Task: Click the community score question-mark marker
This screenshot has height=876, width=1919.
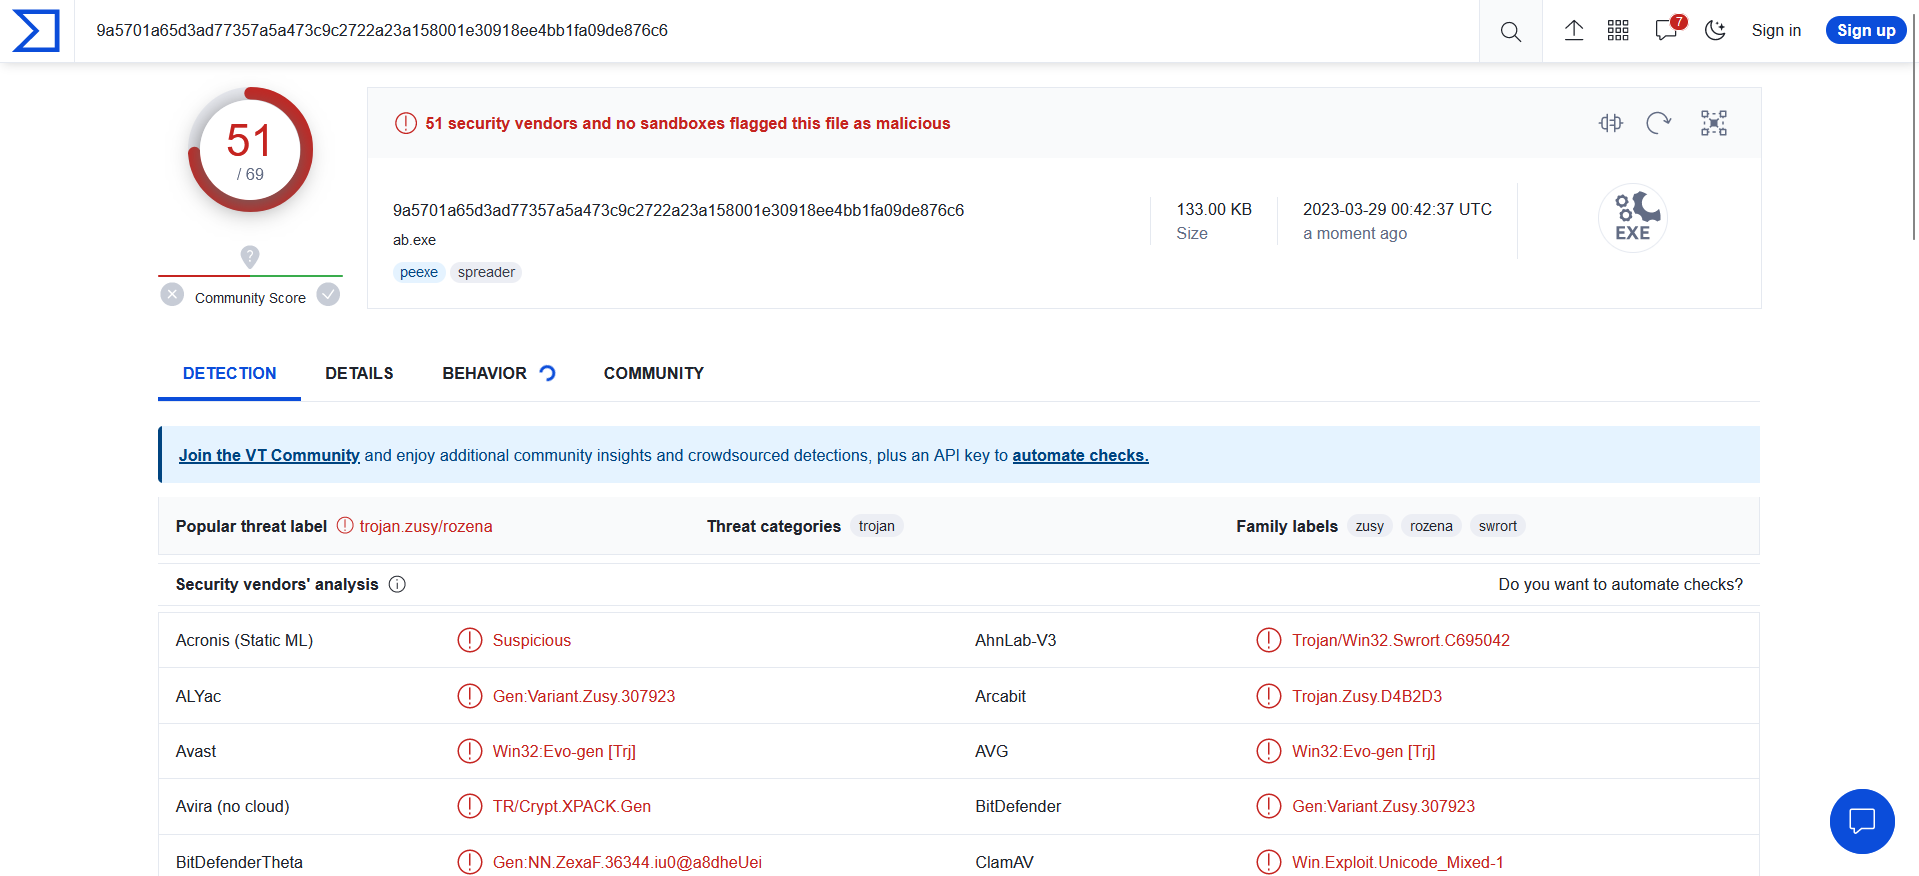Action: coord(250,257)
